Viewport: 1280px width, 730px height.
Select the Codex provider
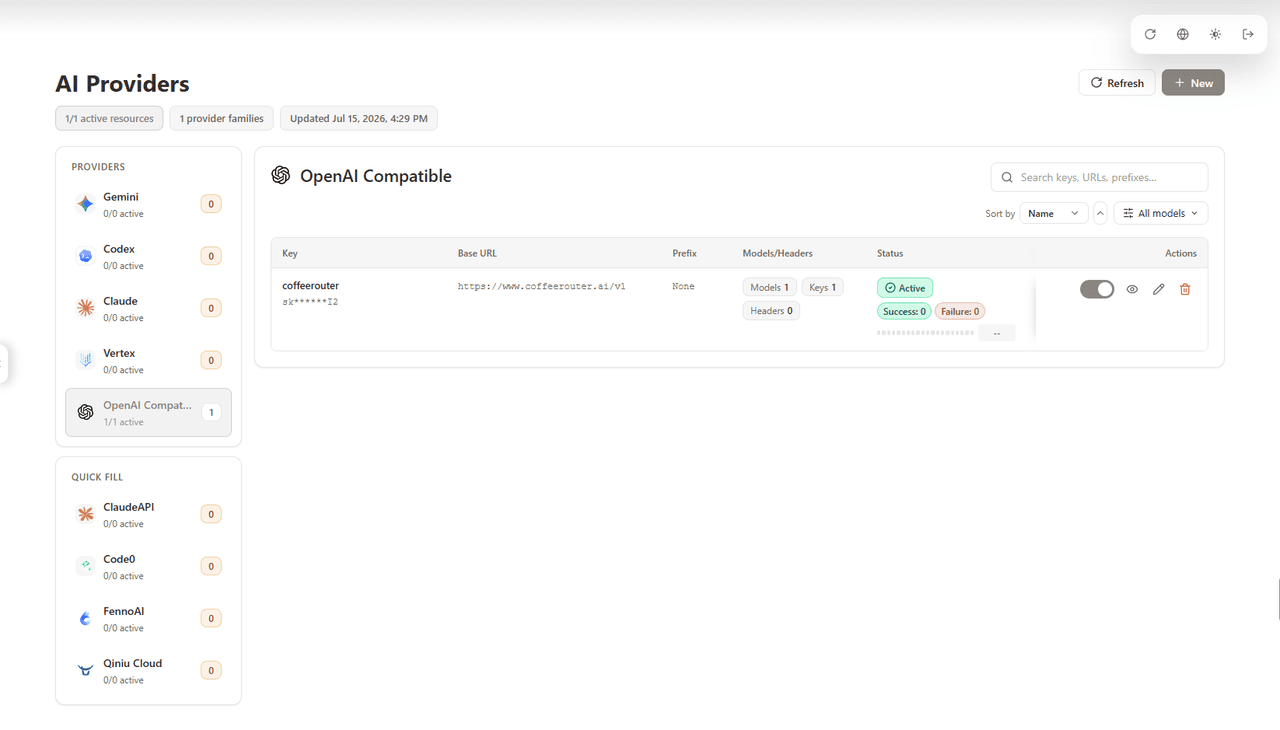[148, 256]
